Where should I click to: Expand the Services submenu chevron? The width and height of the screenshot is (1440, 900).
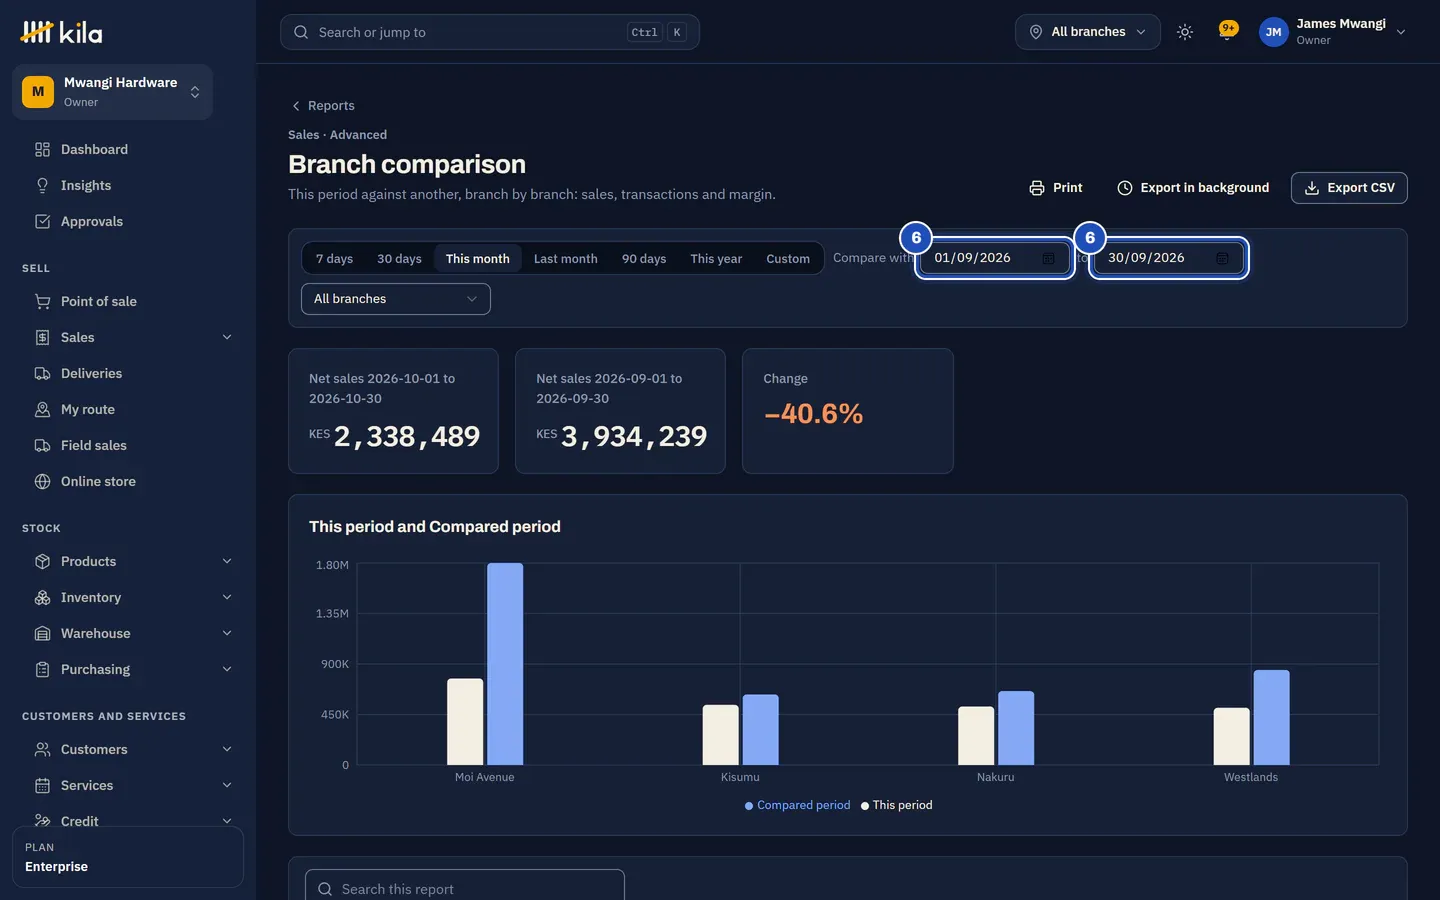click(227, 785)
